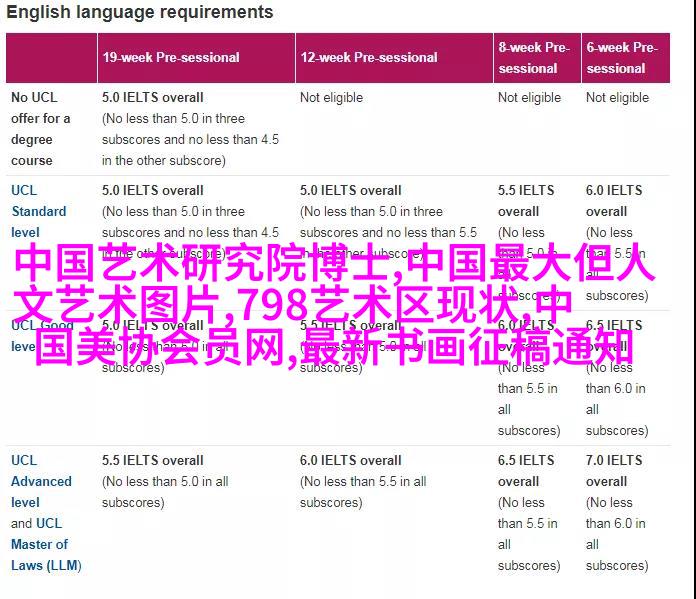The height and width of the screenshot is (599, 696).
Task: Click Not eligible under 12-week Pre-sessional
Action: (332, 97)
